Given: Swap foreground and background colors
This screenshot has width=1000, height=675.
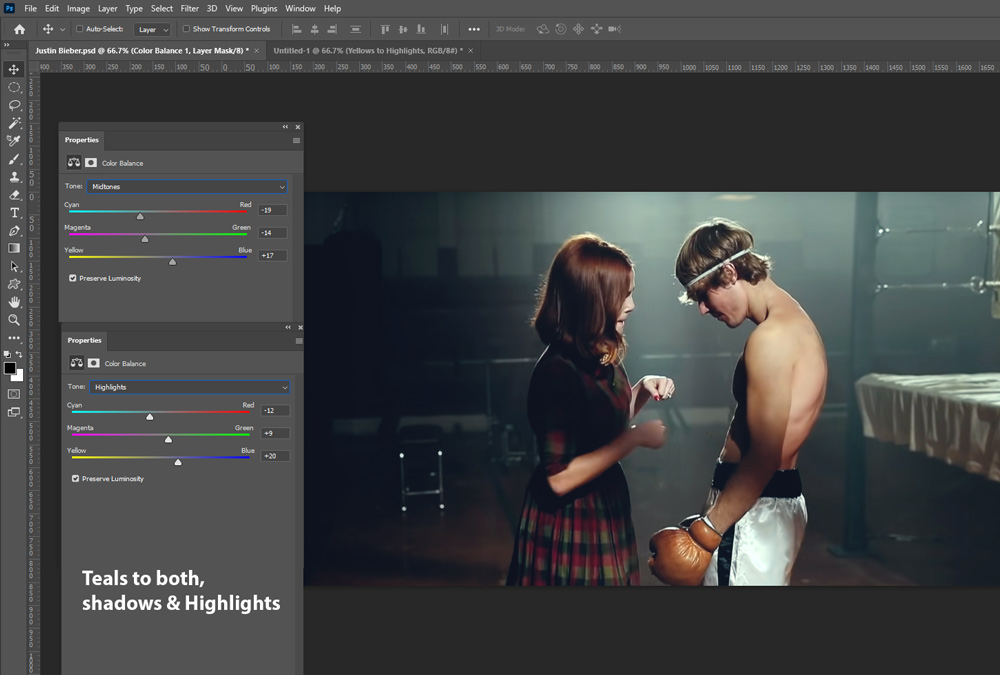Looking at the screenshot, I should click(x=19, y=354).
